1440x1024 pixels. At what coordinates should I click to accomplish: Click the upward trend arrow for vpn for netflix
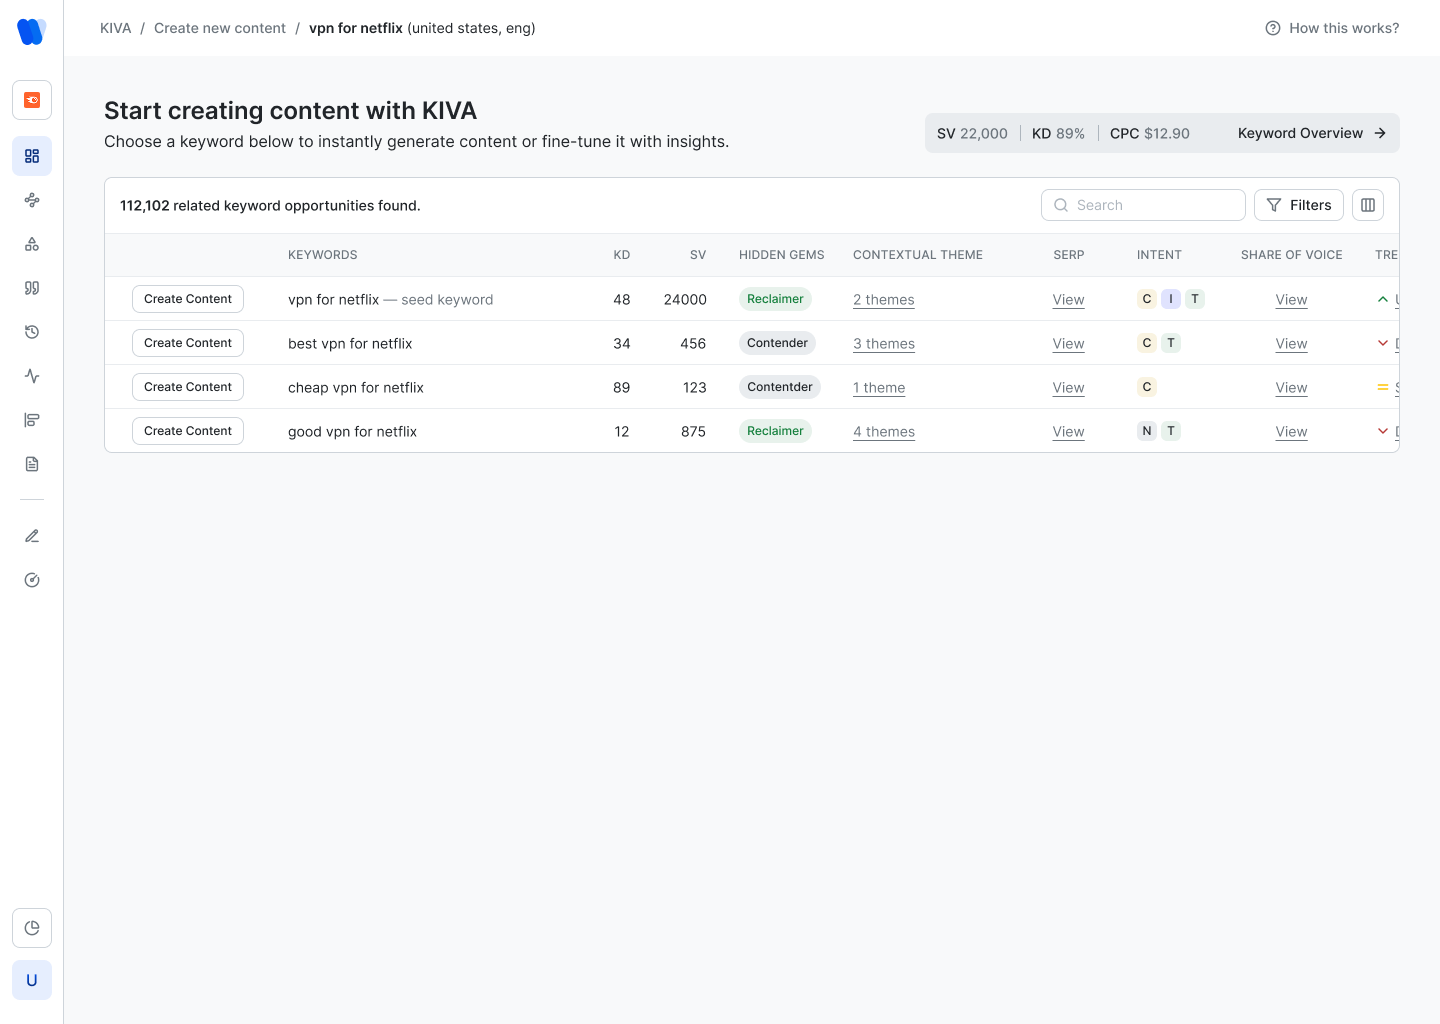(x=1383, y=299)
